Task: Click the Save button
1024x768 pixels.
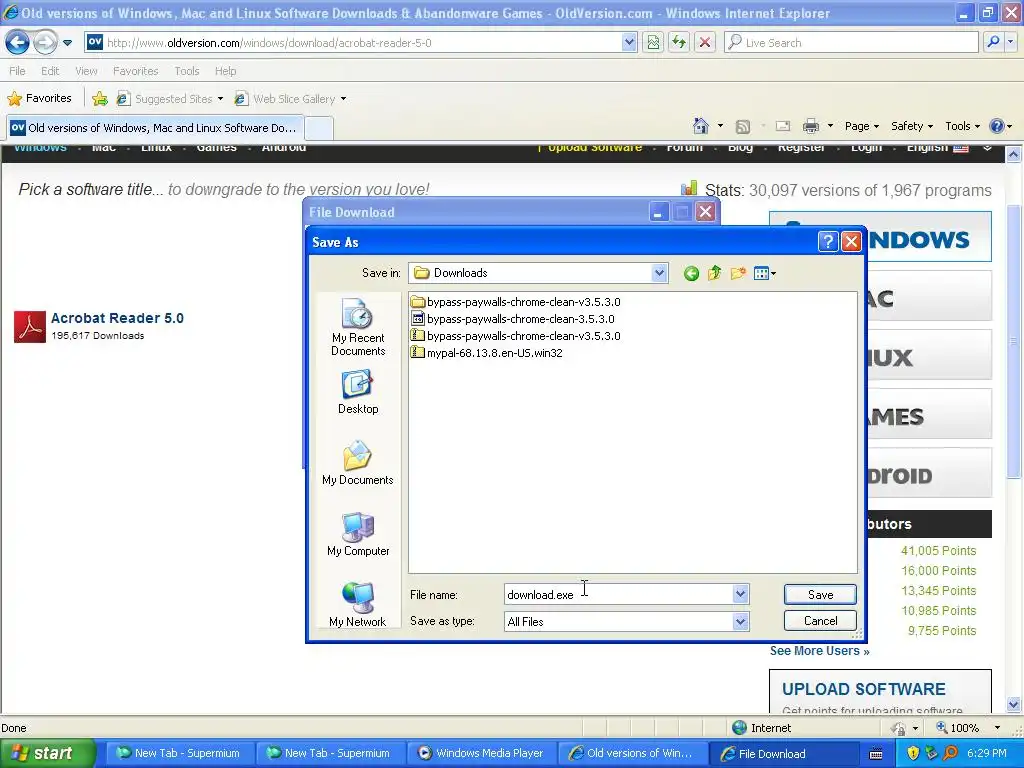Action: (x=820, y=594)
